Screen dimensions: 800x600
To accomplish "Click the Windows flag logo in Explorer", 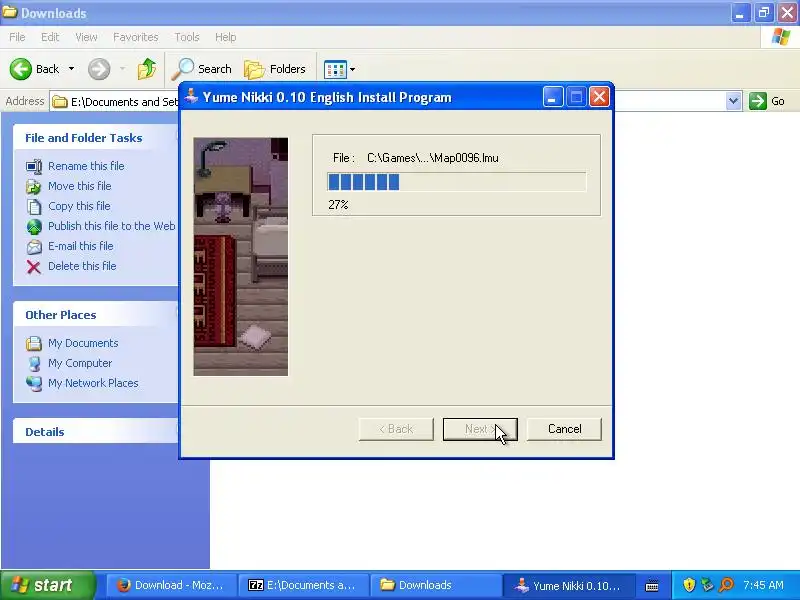I will (780, 37).
